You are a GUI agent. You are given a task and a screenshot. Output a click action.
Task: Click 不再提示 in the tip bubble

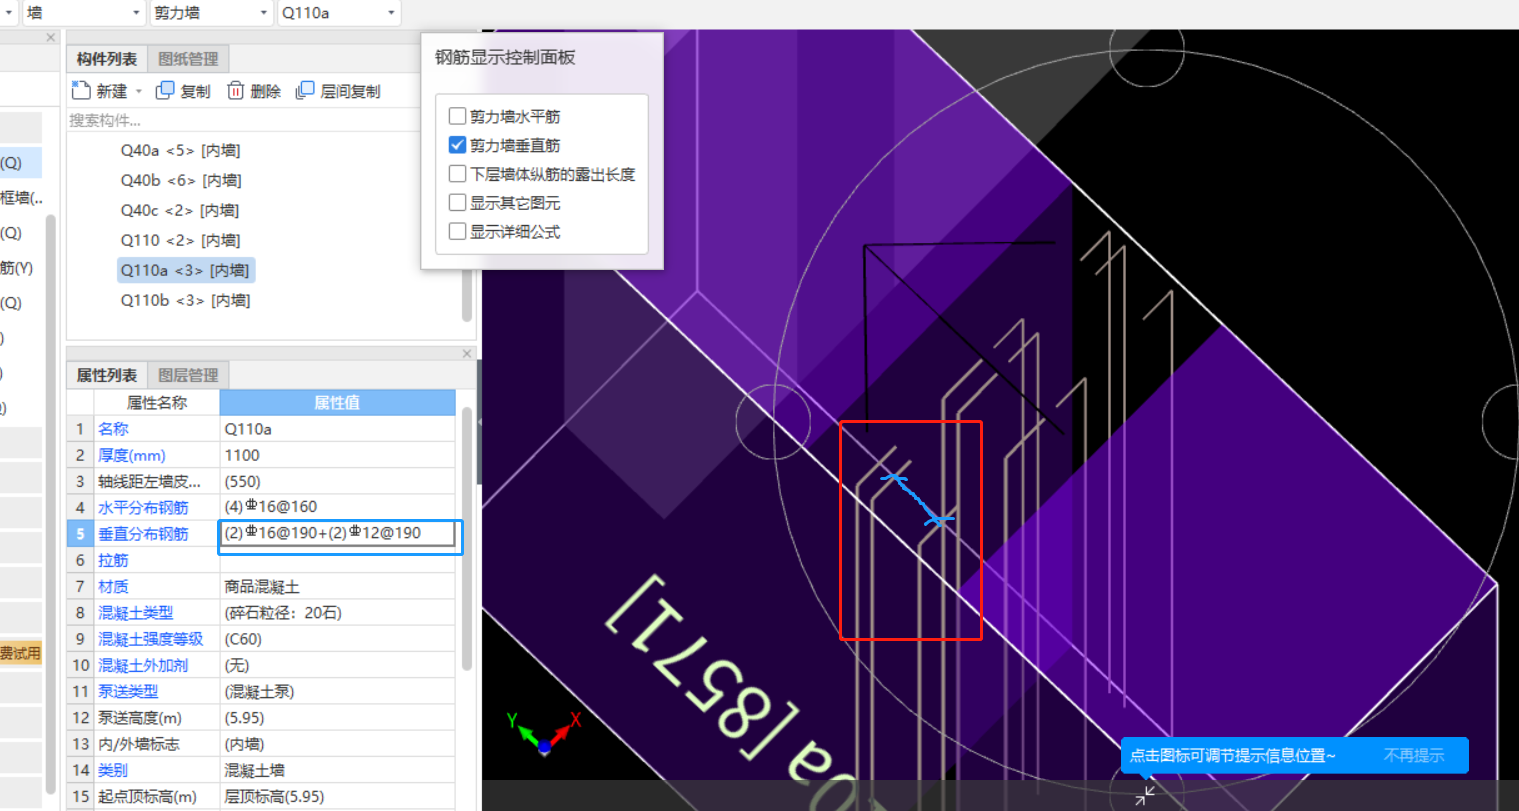1414,755
